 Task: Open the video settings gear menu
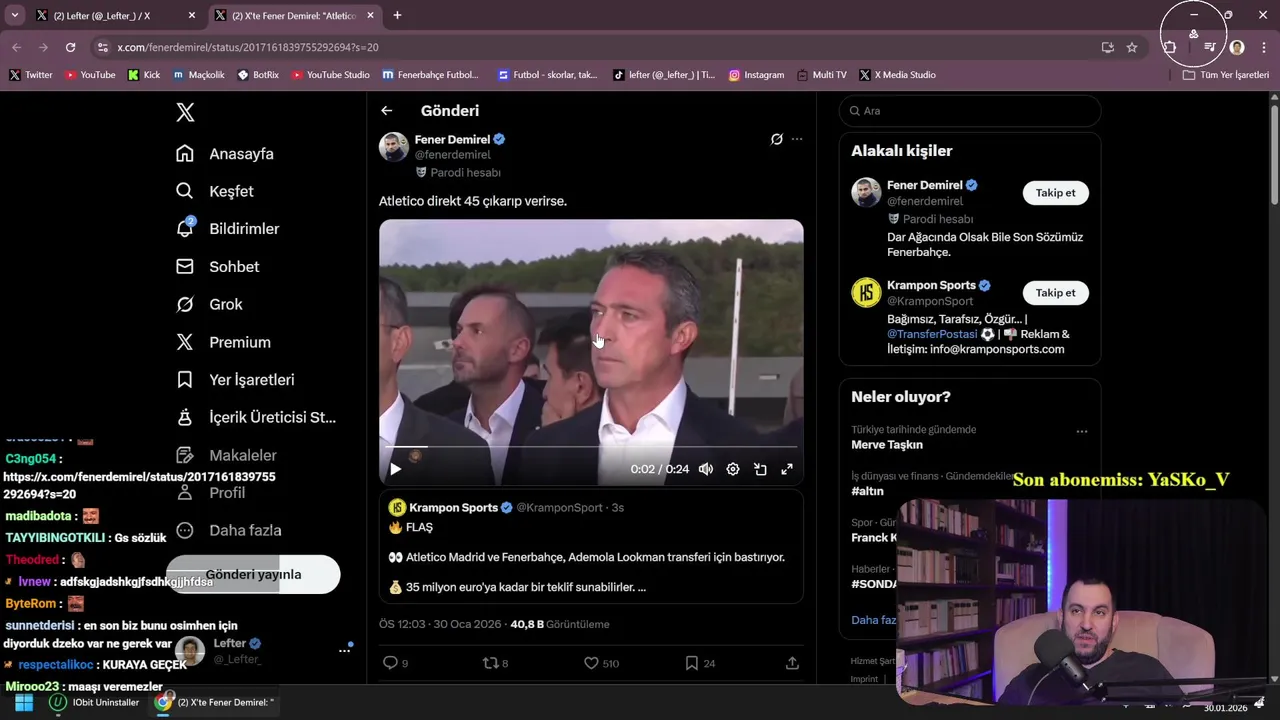click(733, 469)
